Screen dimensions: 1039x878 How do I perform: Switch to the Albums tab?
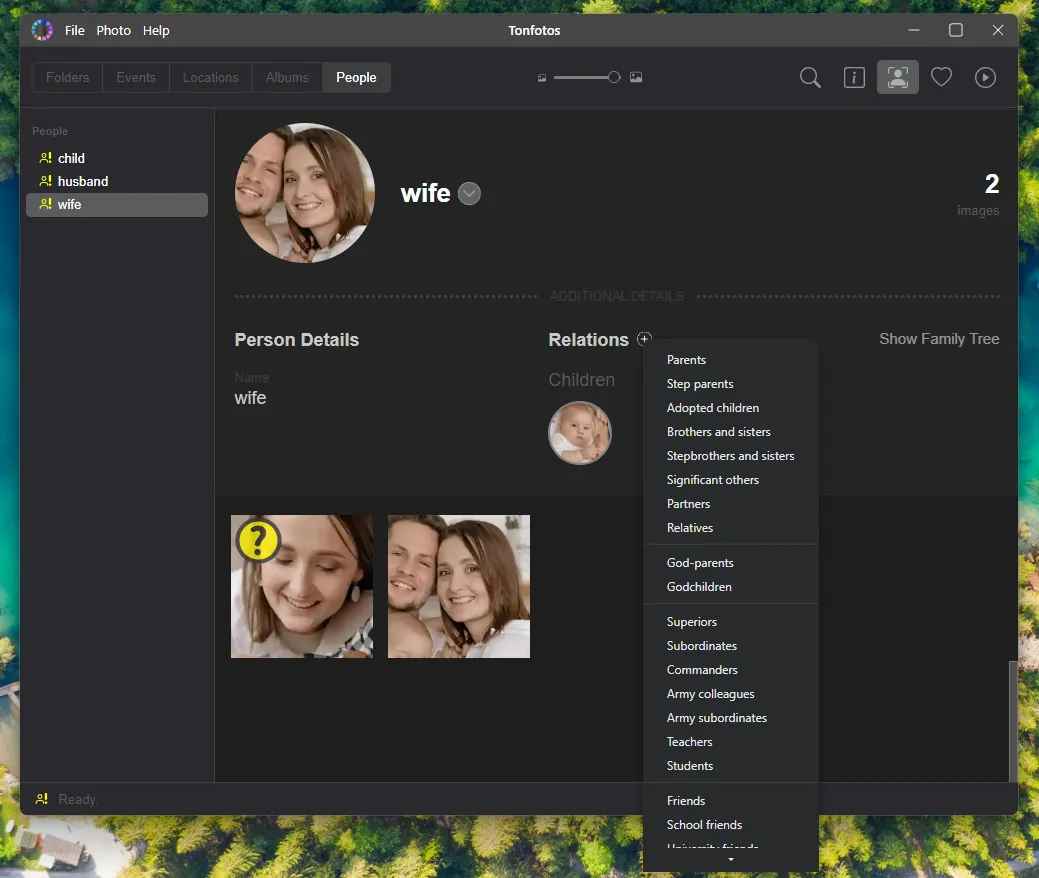[x=287, y=78]
